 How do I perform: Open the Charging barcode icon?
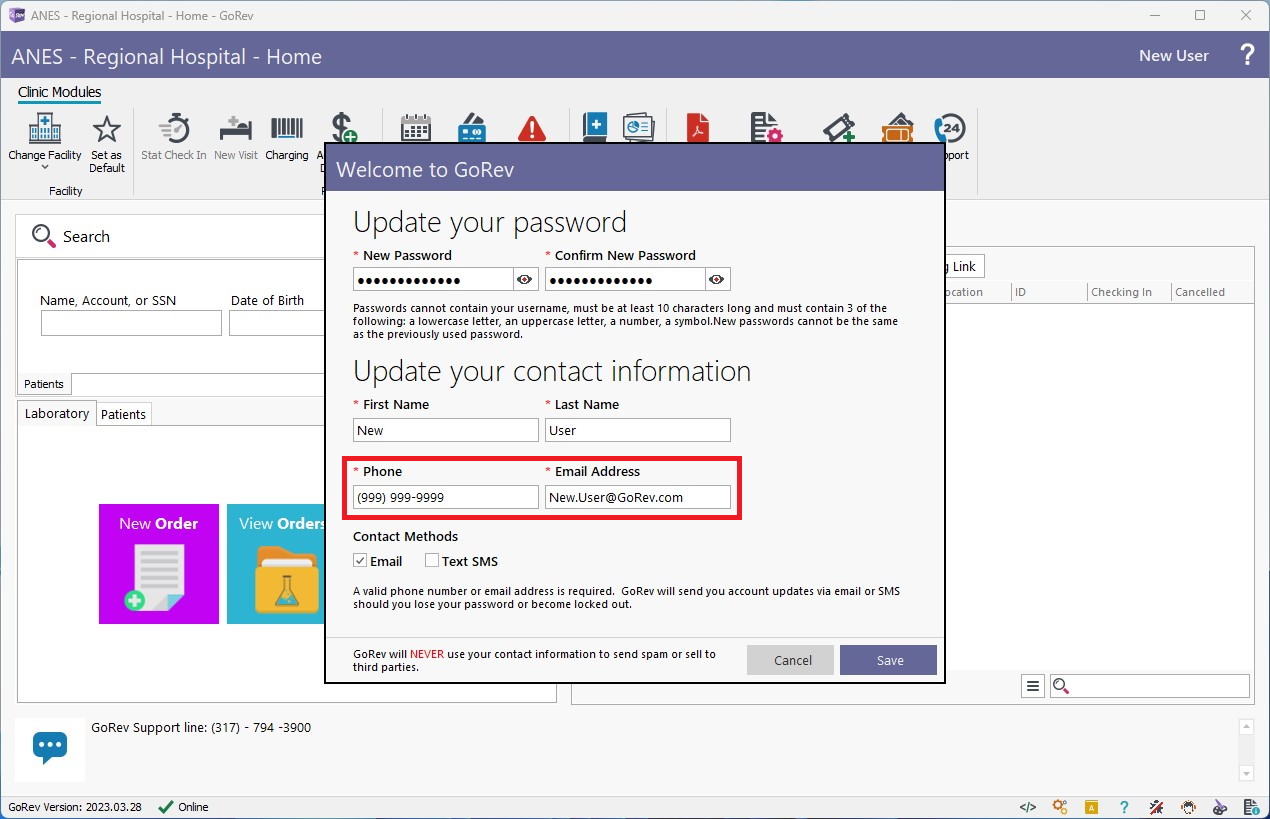287,129
